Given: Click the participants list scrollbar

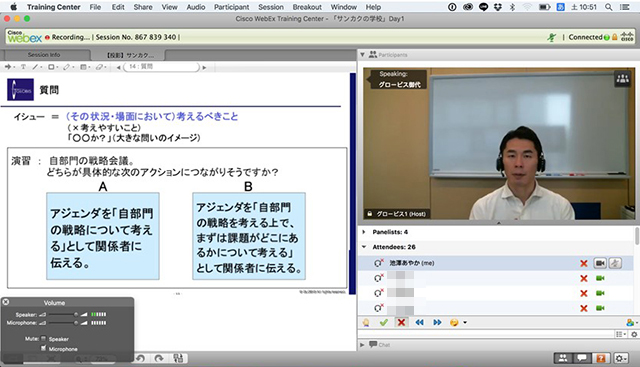Looking at the screenshot, I should pyautogui.click(x=637, y=237).
